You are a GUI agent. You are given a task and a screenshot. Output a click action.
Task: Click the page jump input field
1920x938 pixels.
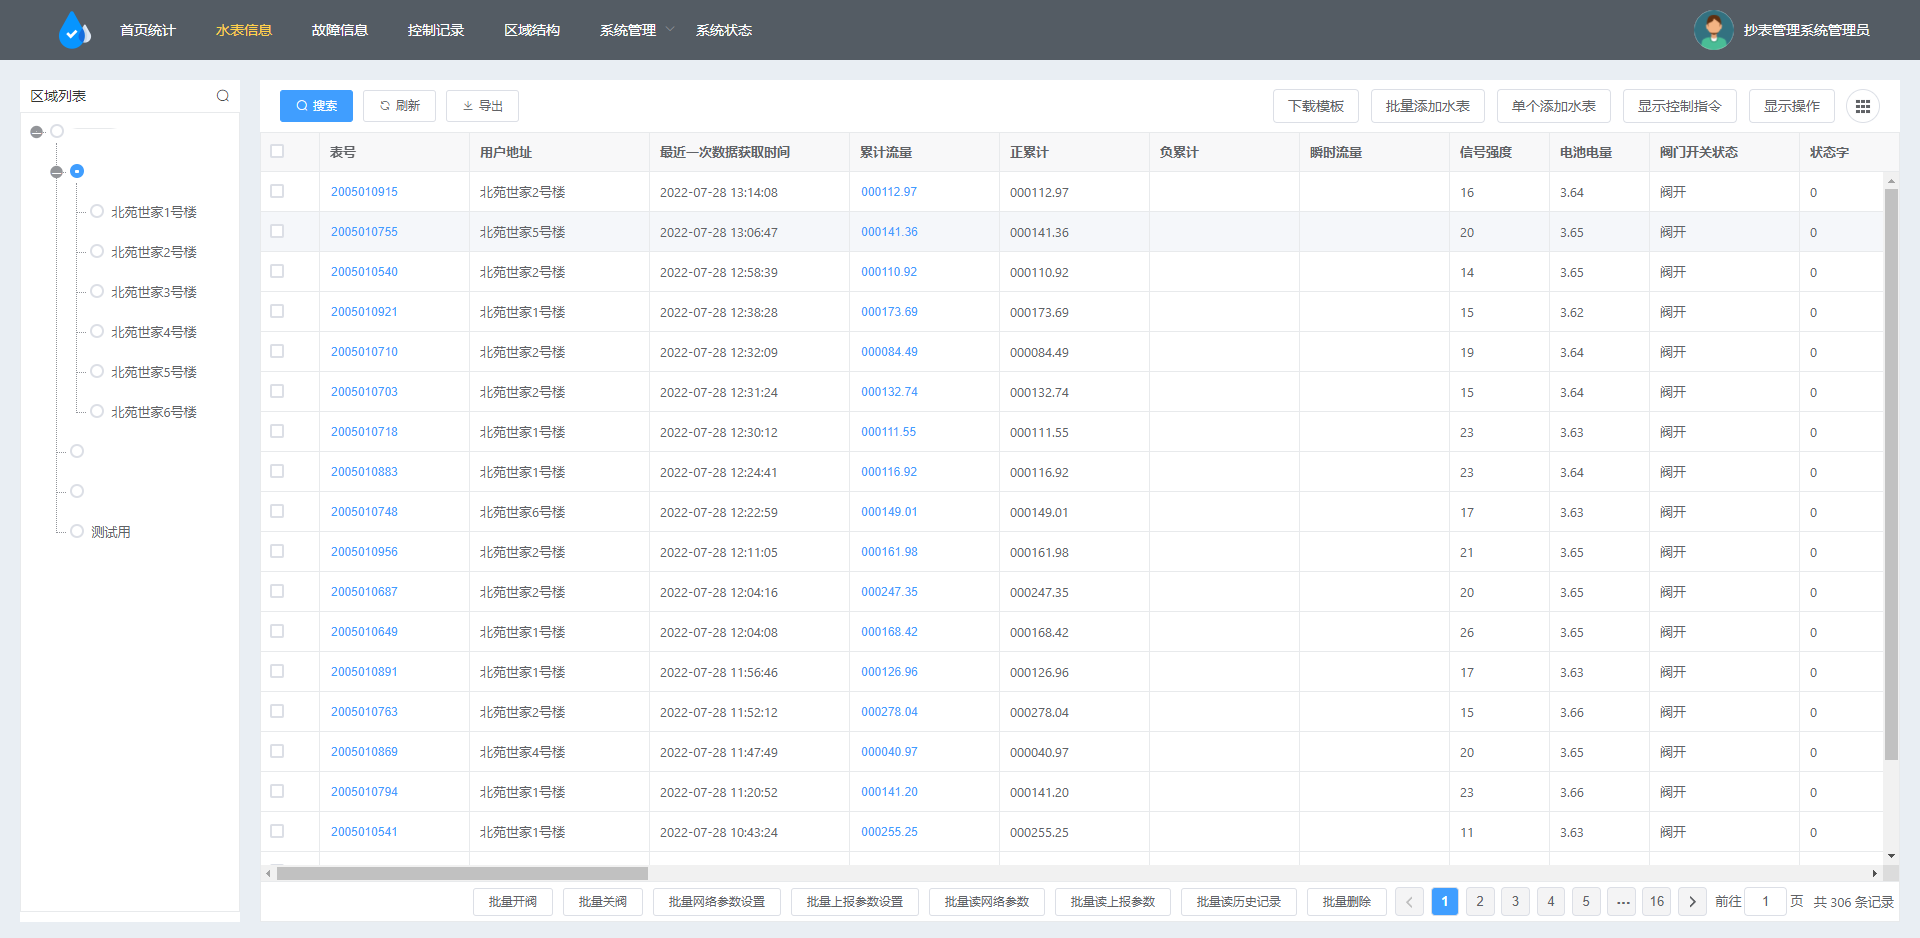pos(1765,901)
